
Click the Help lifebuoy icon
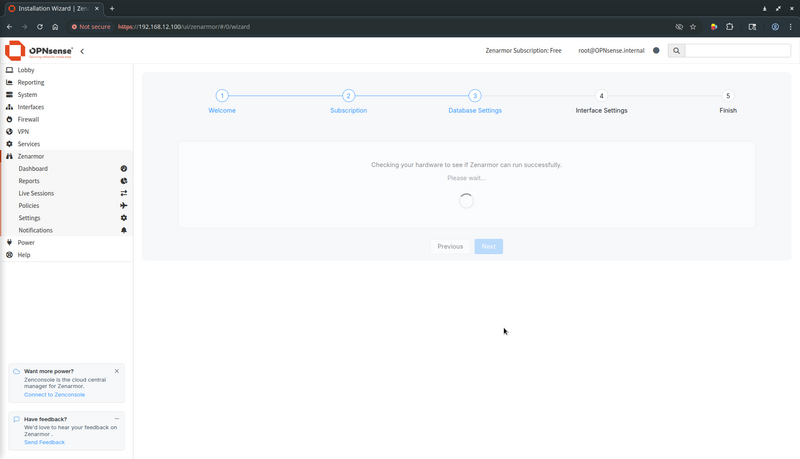[9, 254]
